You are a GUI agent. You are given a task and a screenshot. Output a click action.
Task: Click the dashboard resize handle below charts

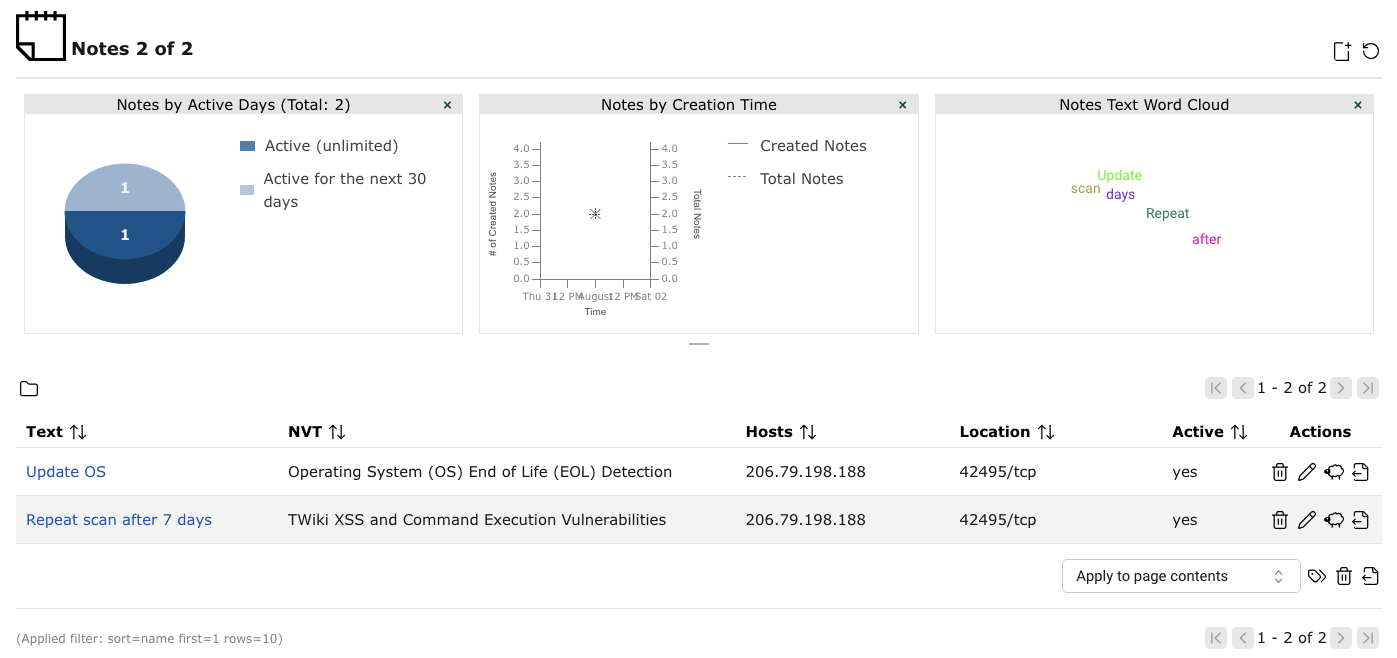699,344
